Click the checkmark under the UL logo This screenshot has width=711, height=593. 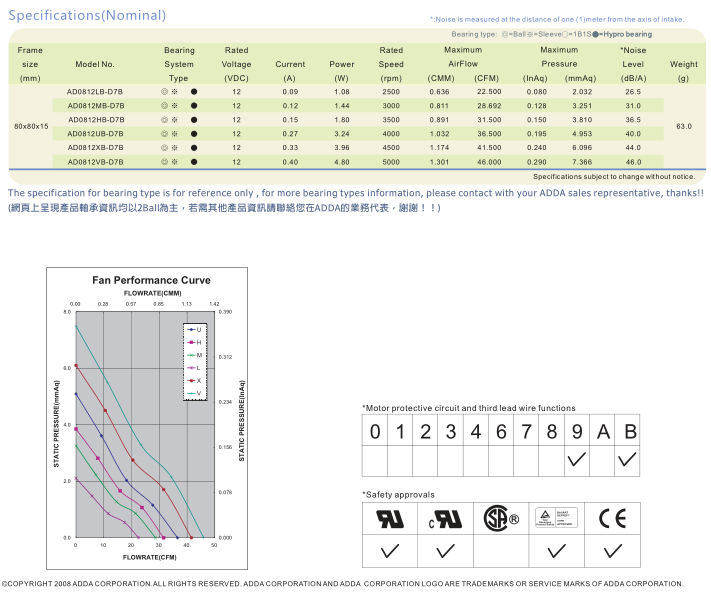(390, 551)
